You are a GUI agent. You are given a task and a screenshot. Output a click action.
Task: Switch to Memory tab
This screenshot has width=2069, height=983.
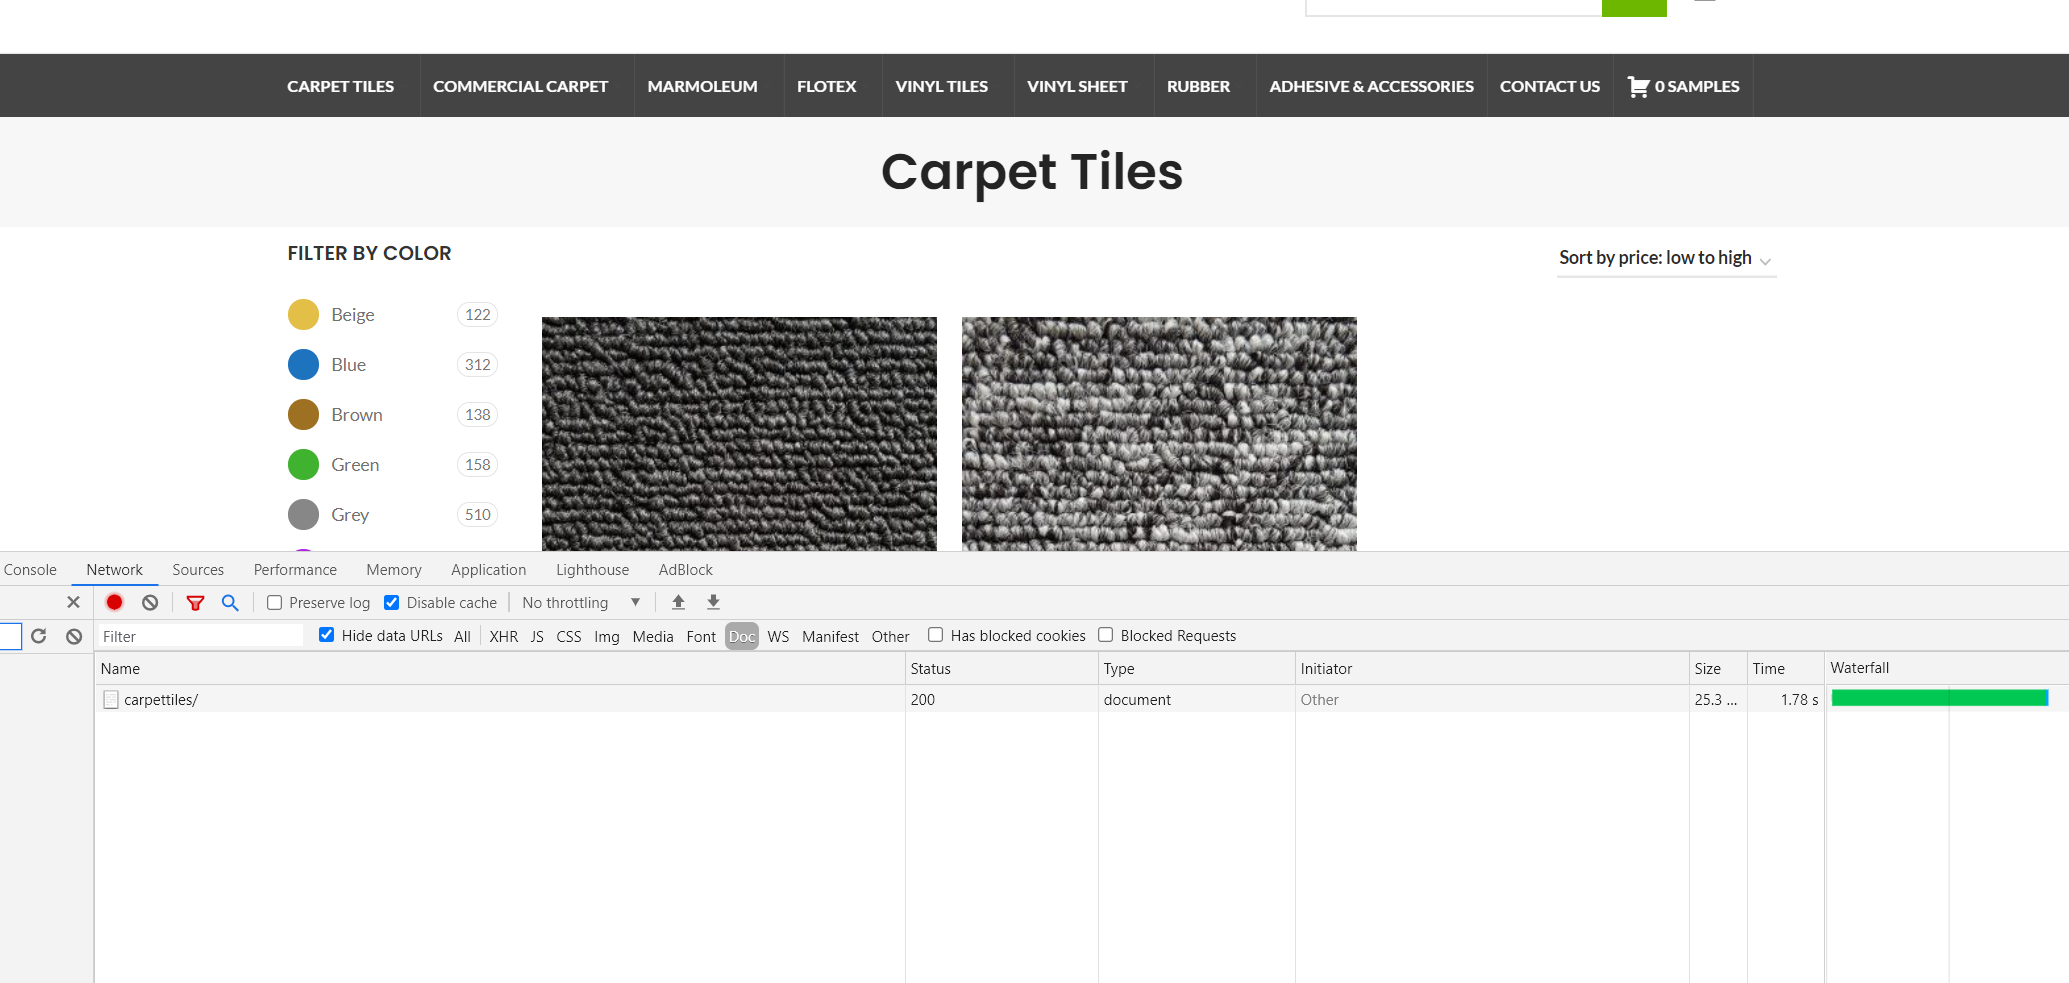pyautogui.click(x=394, y=569)
